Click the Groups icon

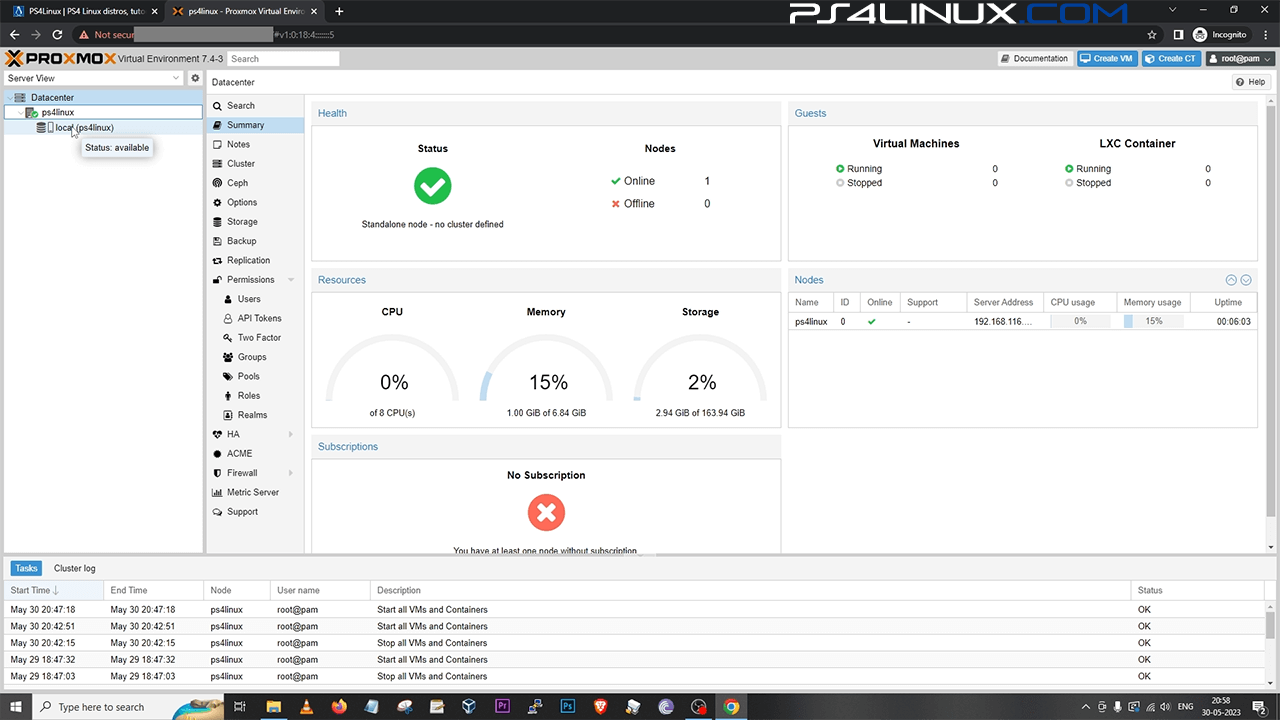tap(228, 357)
